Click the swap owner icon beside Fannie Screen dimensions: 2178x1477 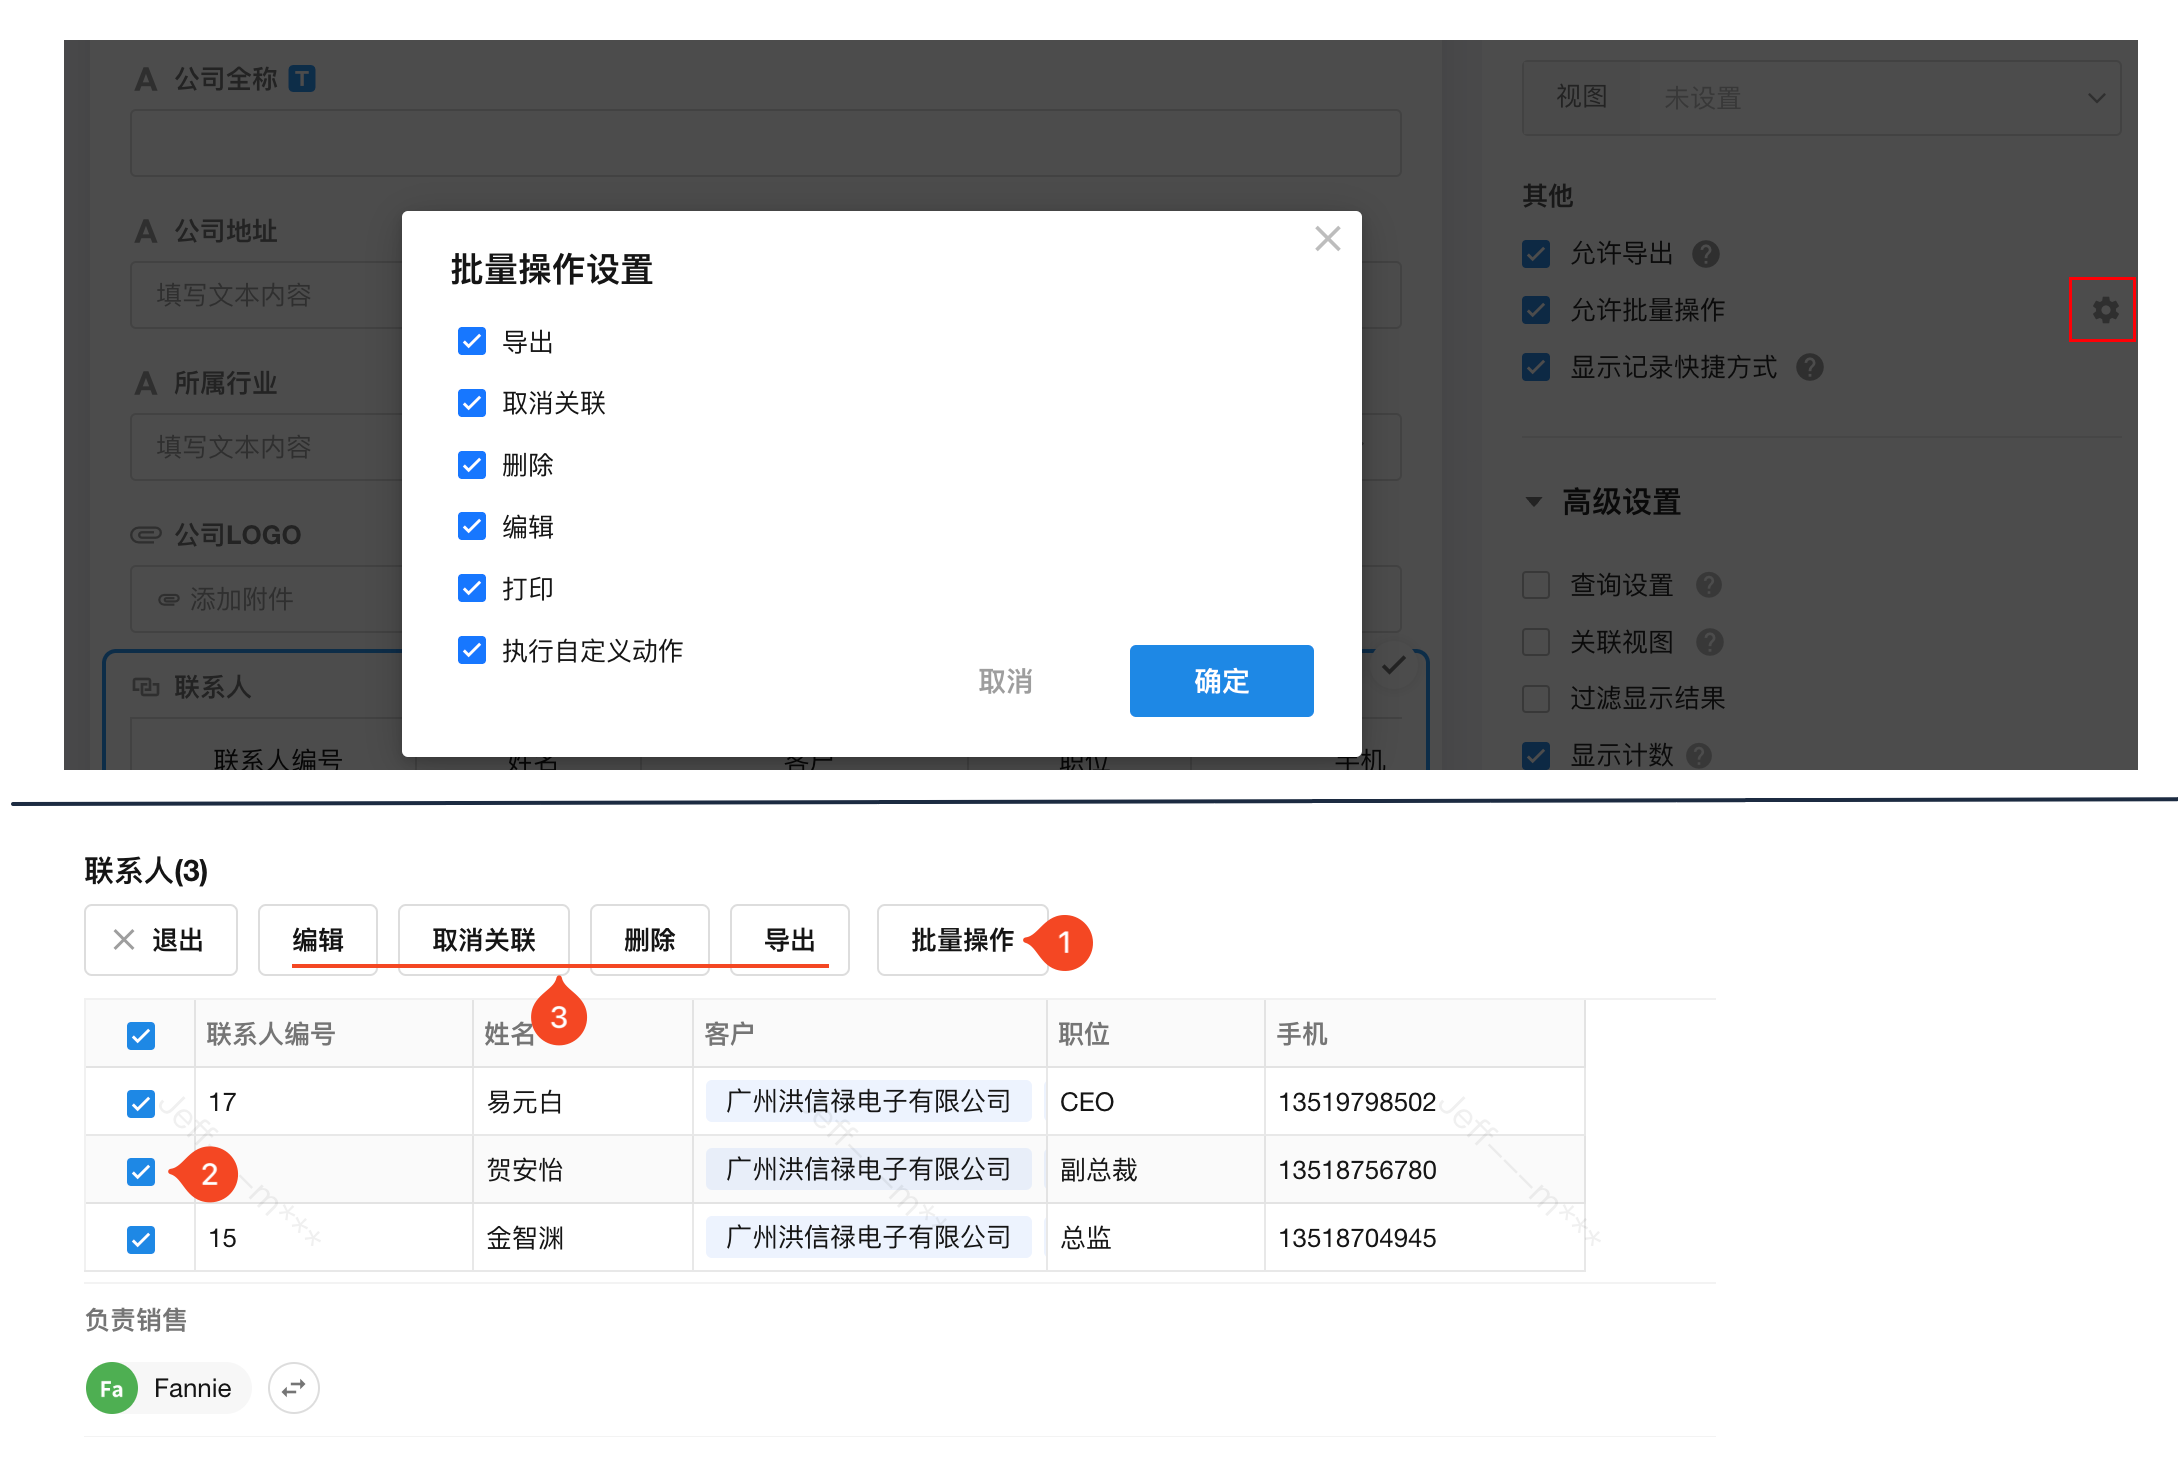click(x=294, y=1388)
